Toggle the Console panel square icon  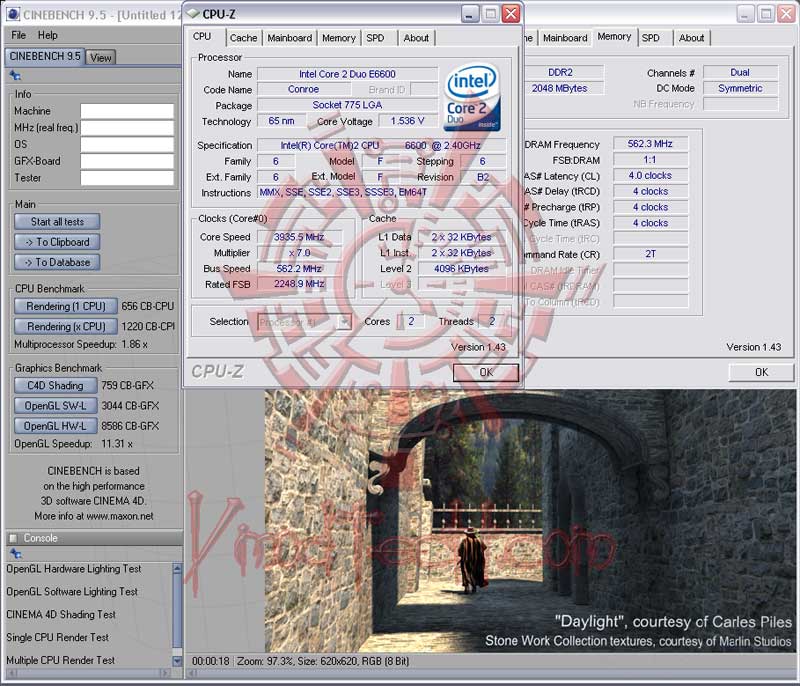[x=13, y=538]
